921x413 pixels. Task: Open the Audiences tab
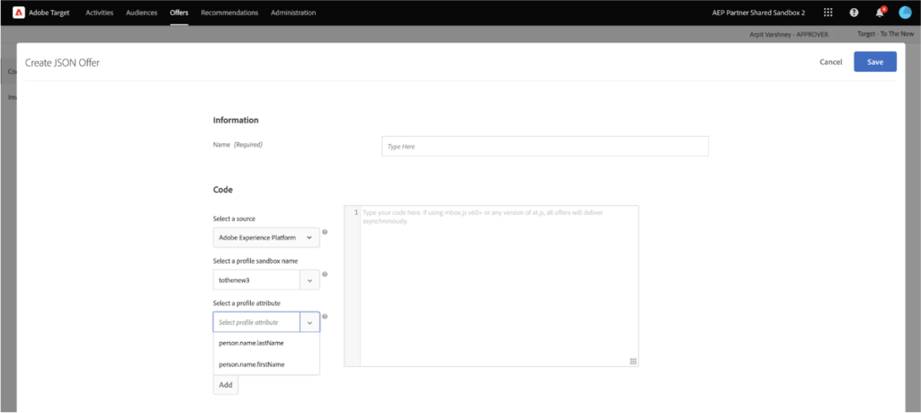tap(142, 12)
